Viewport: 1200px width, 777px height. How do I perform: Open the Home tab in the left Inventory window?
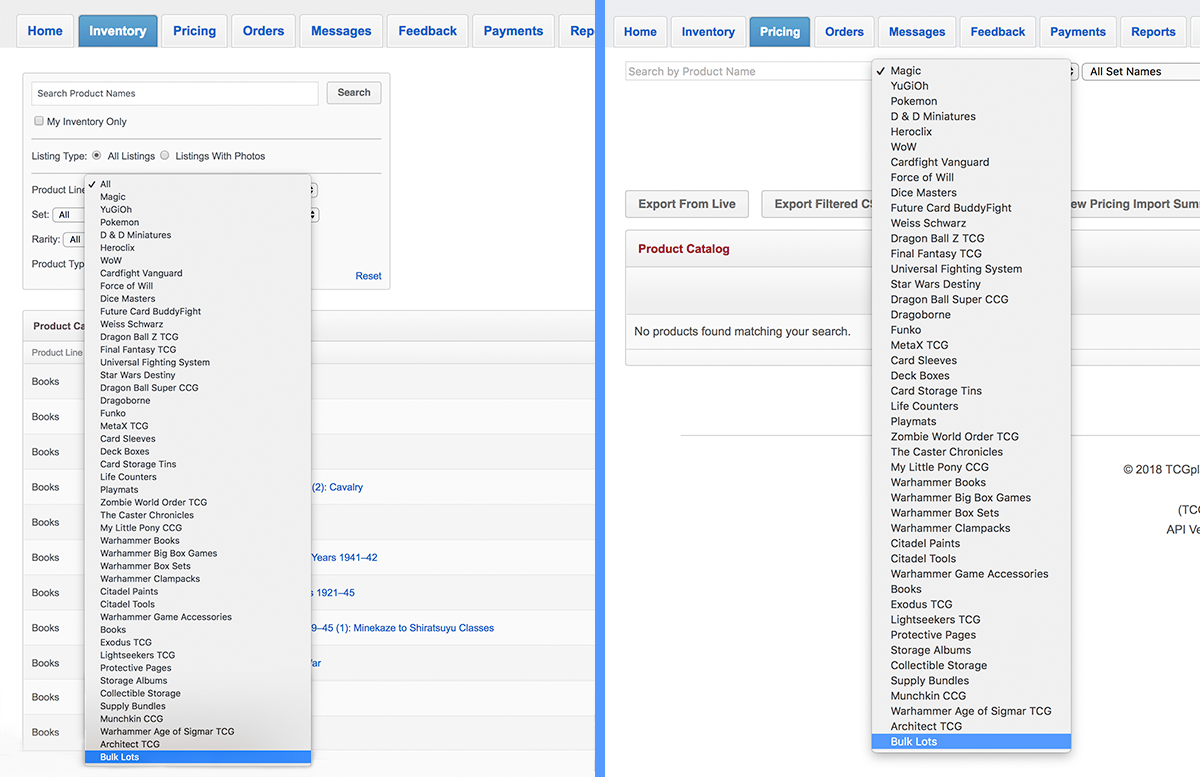click(x=45, y=31)
